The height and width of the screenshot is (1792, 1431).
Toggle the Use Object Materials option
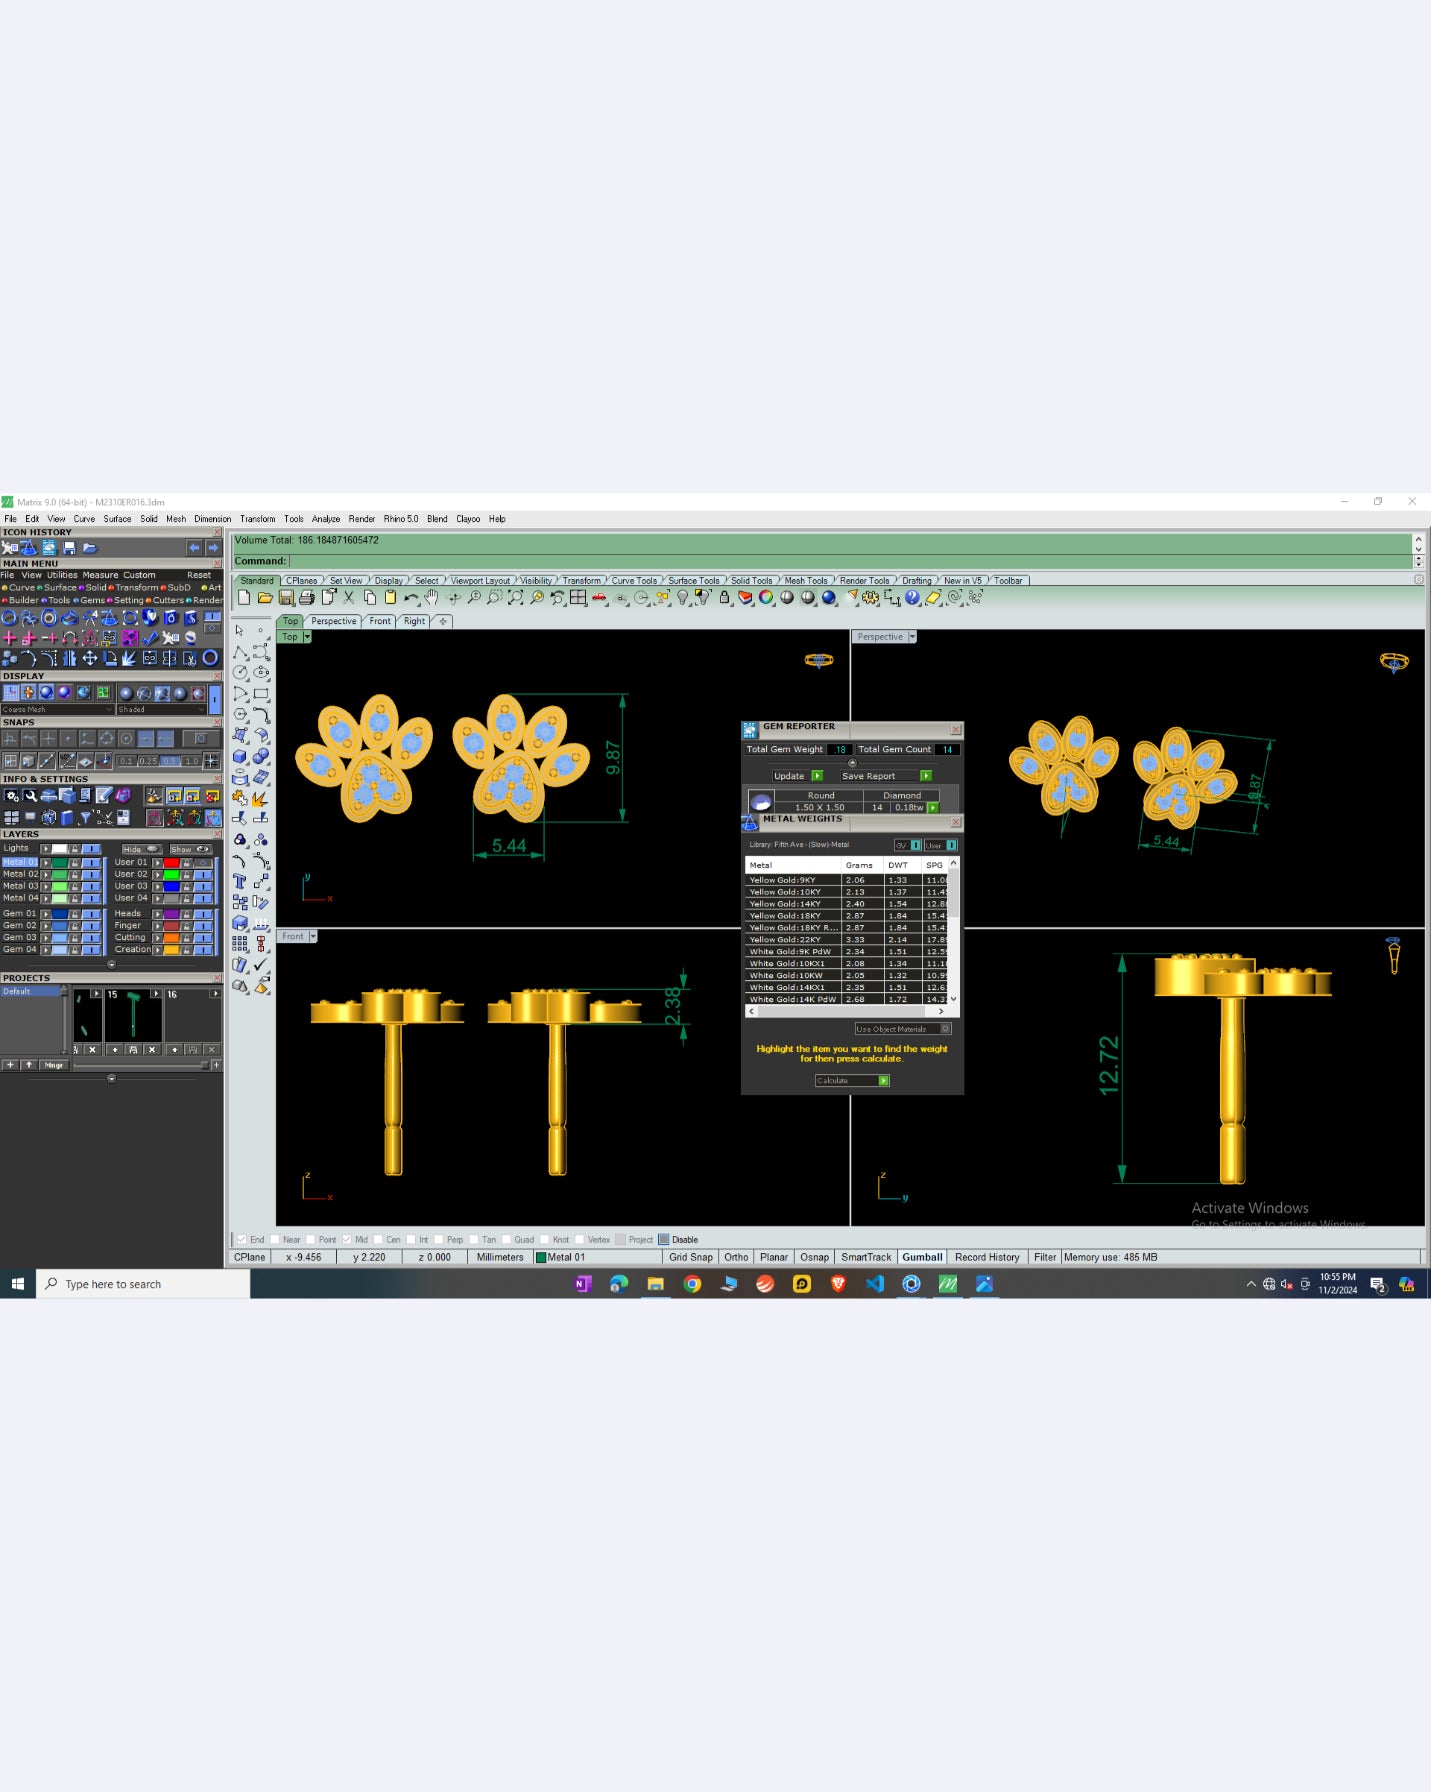[x=946, y=1029]
